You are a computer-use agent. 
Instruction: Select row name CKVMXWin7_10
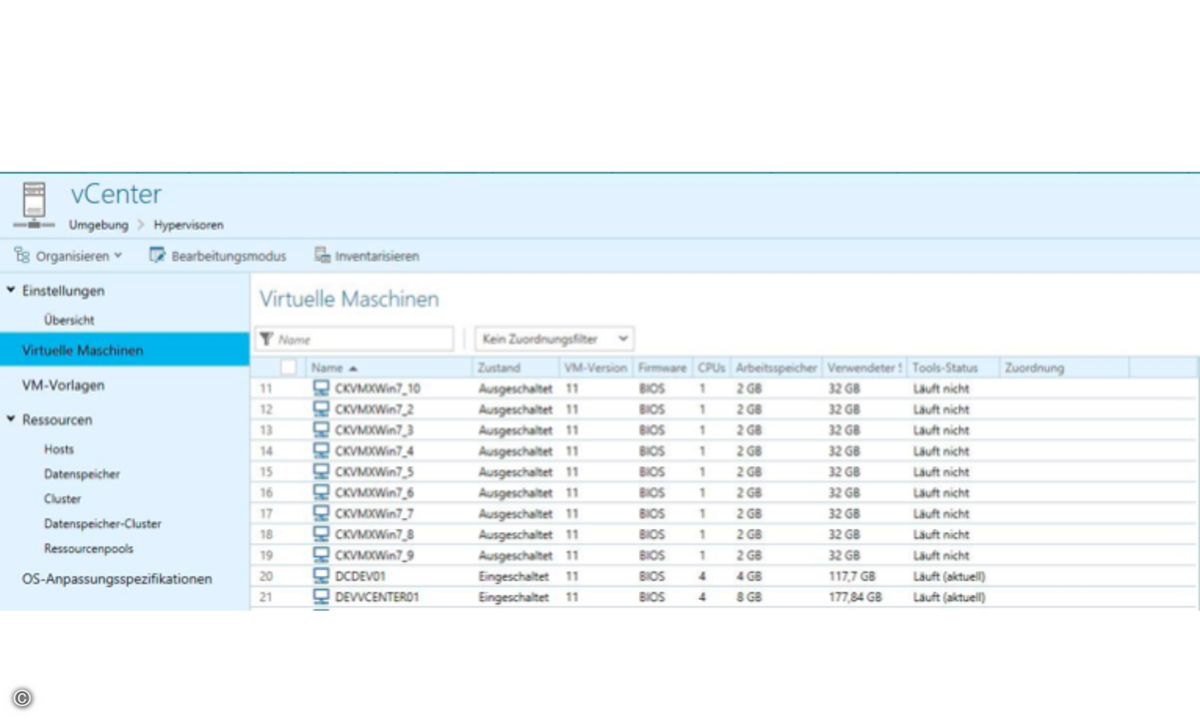coord(377,388)
